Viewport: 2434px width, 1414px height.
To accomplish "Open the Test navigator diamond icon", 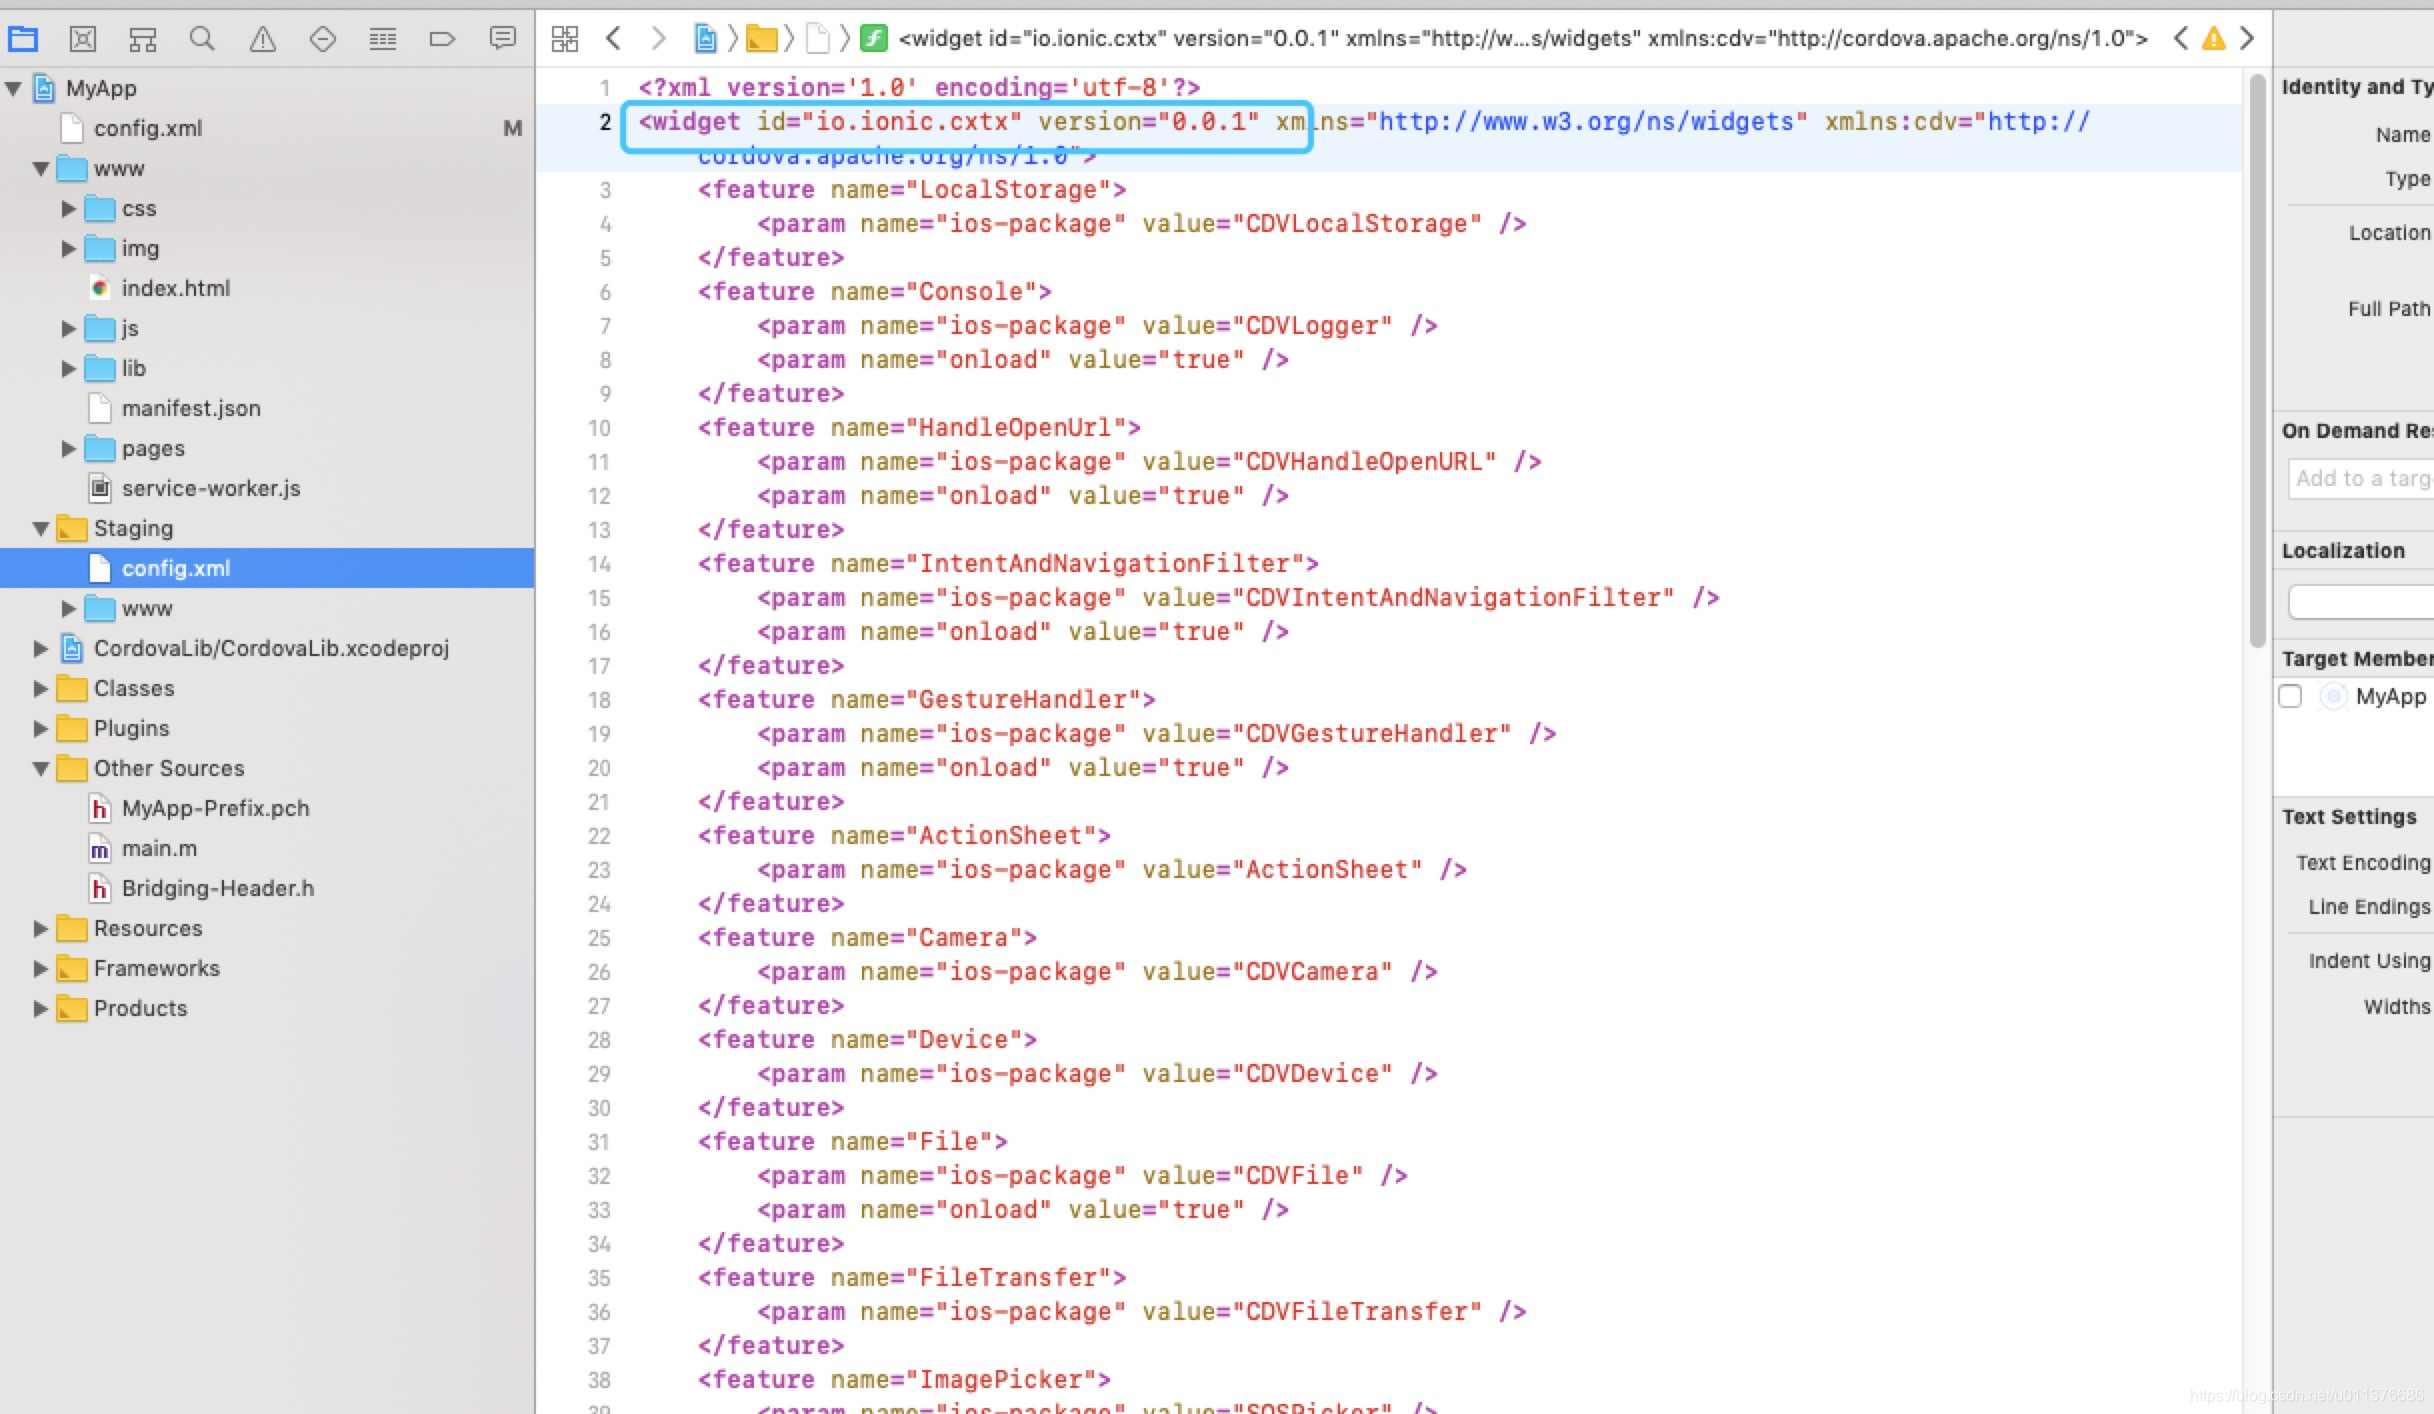I will pyautogui.click(x=322, y=39).
